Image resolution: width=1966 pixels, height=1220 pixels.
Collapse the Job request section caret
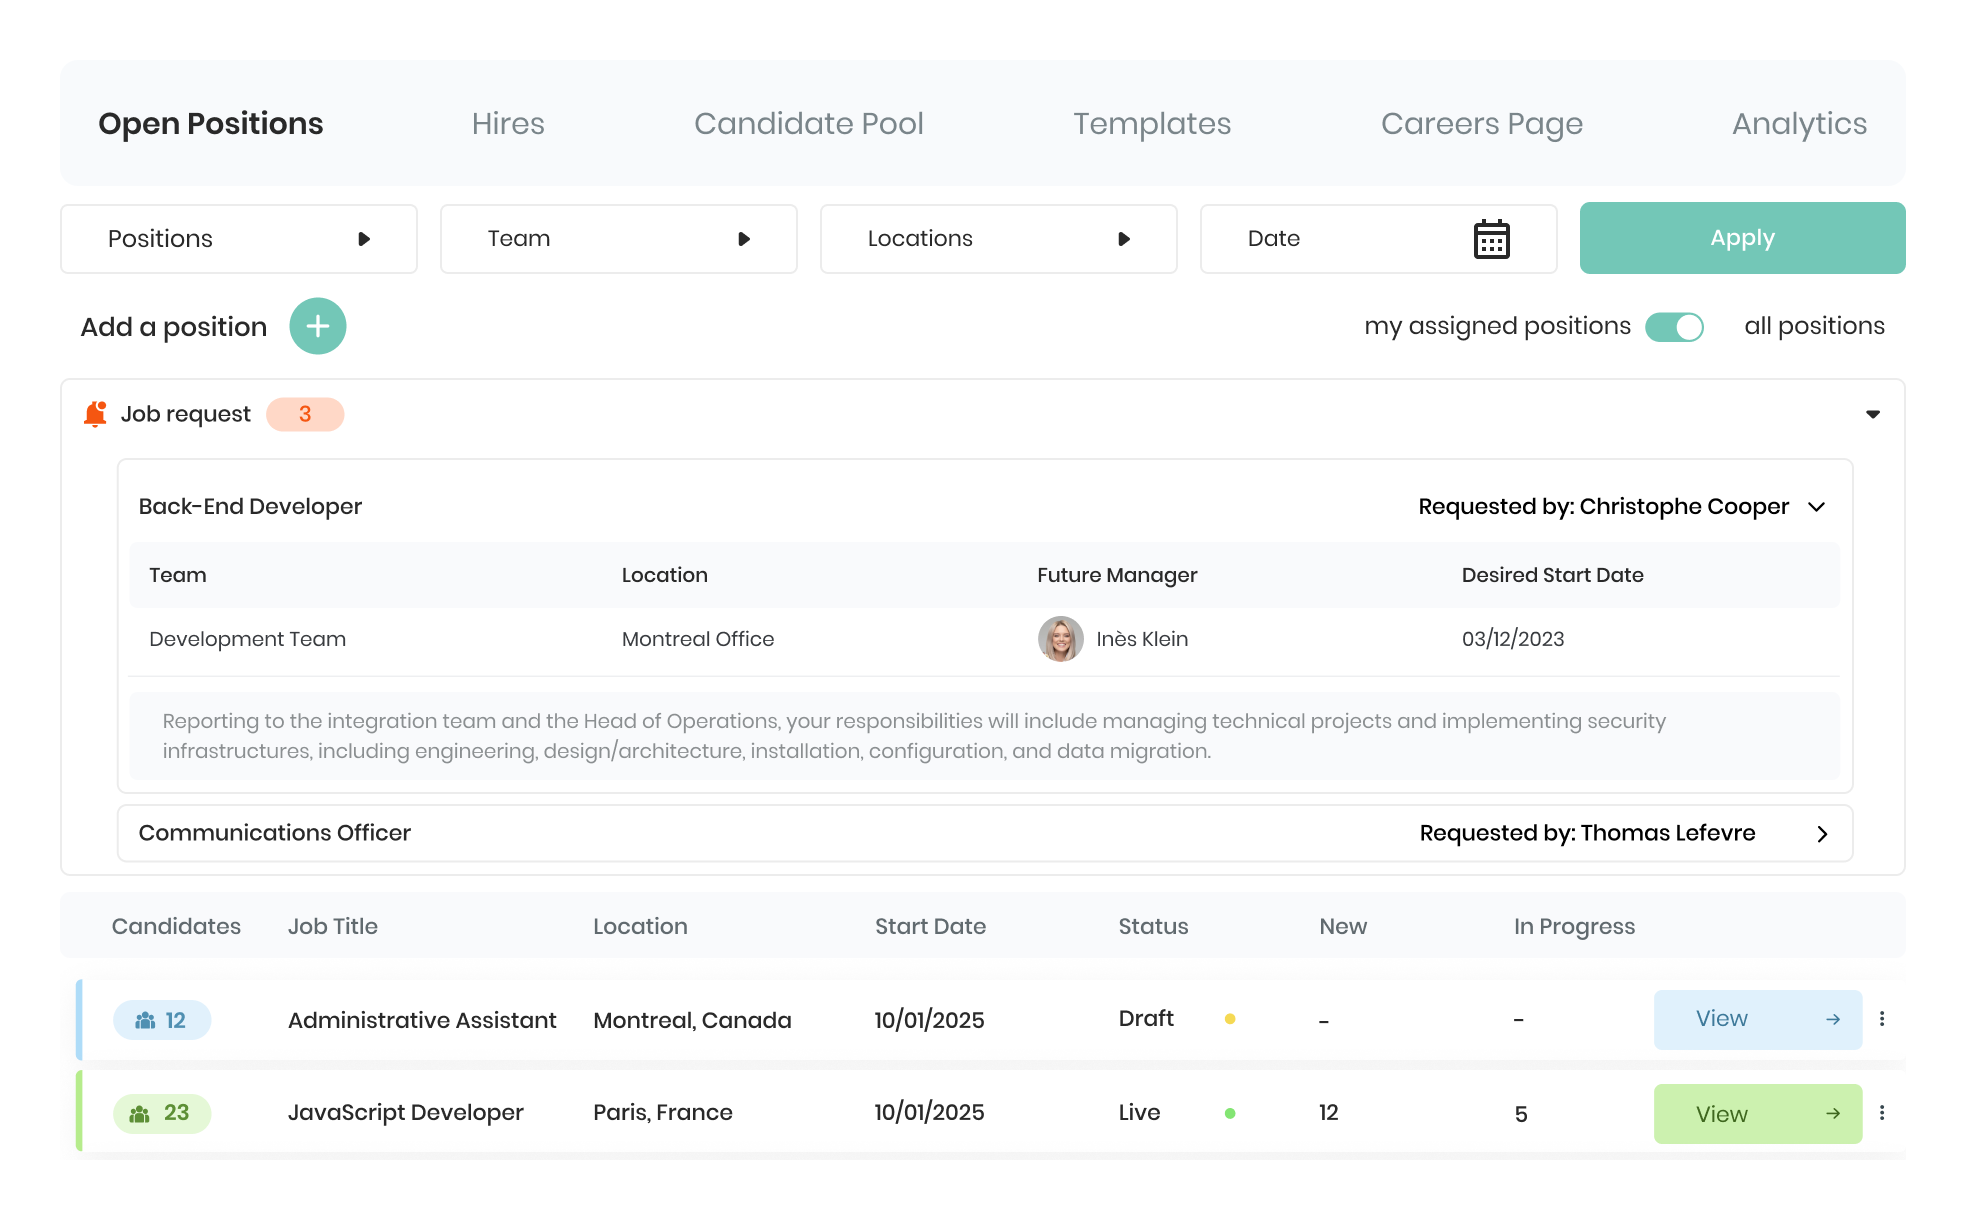coord(1873,414)
